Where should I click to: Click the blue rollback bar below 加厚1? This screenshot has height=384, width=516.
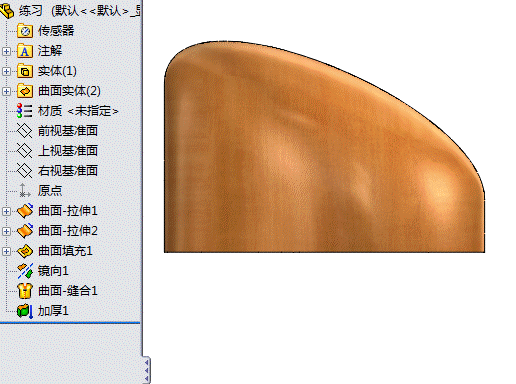point(70,323)
